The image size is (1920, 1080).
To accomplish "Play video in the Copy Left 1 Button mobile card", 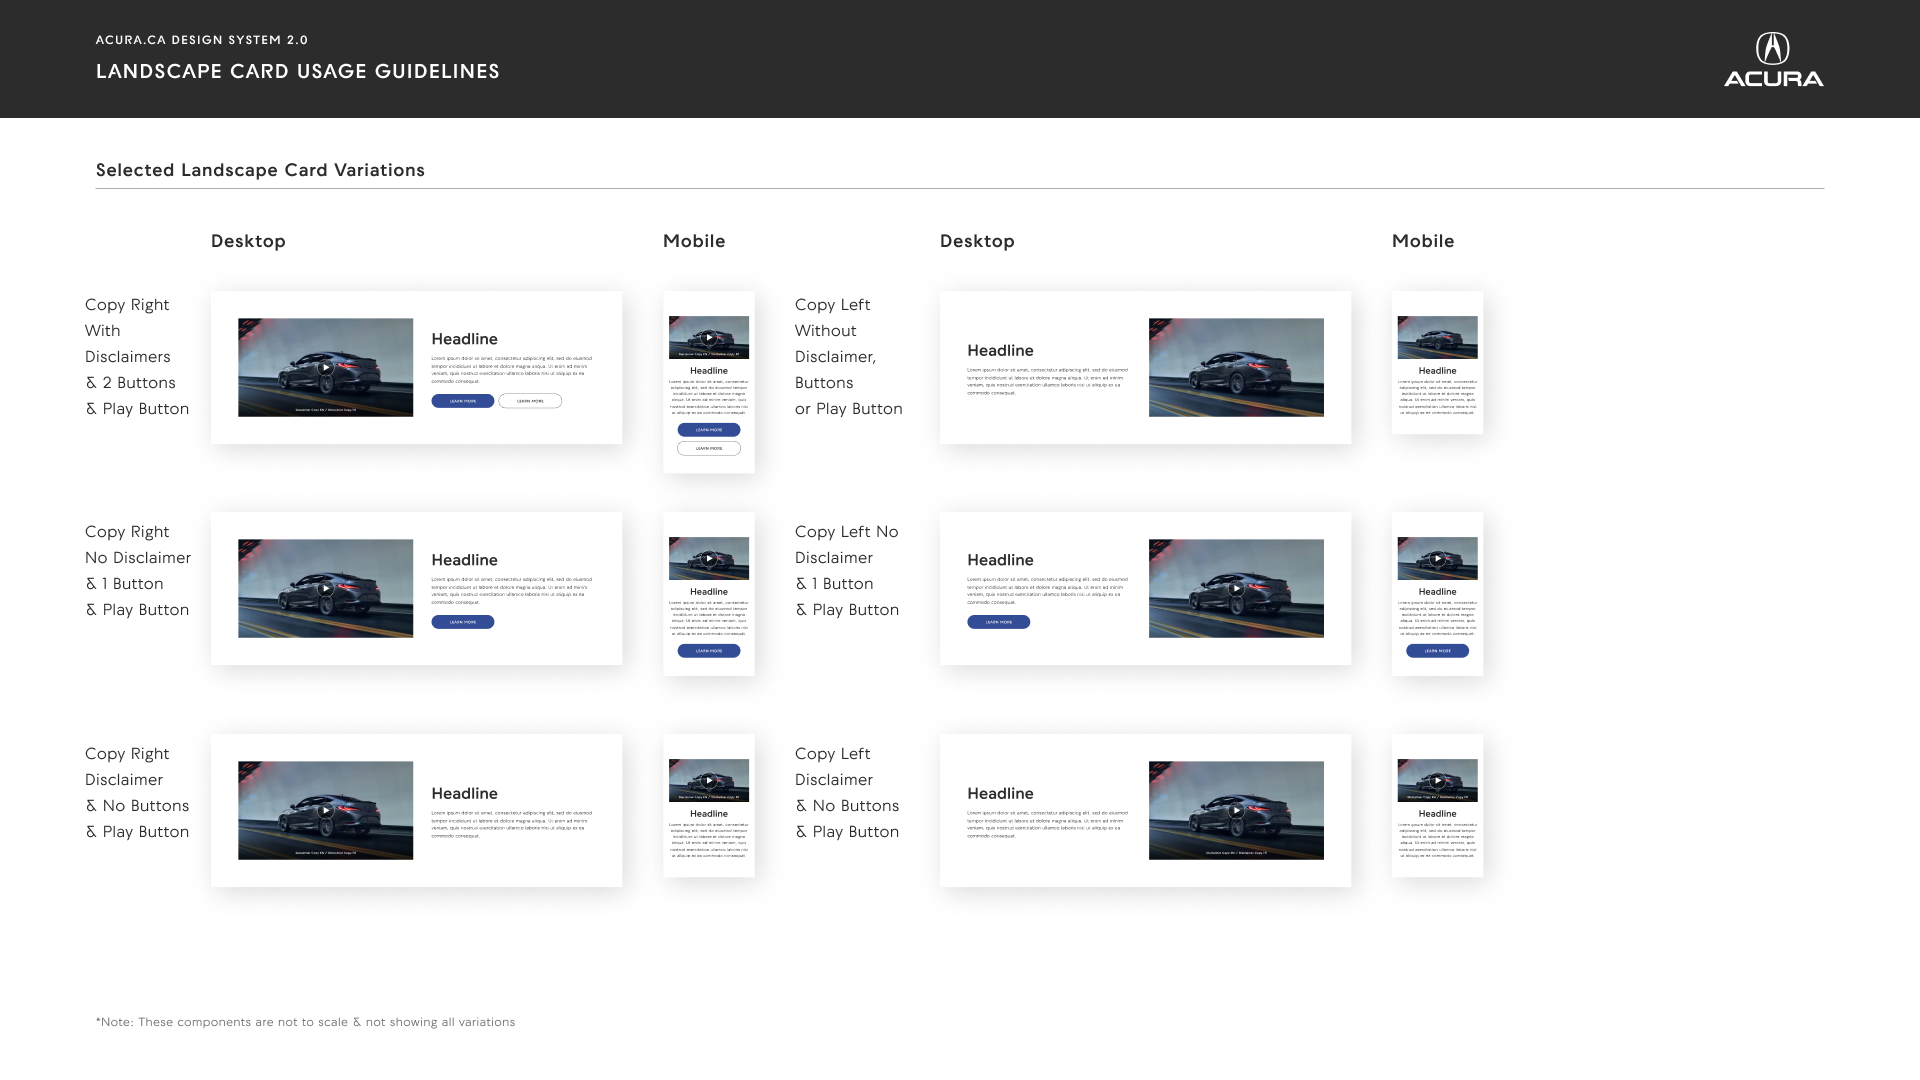I will click(x=1437, y=559).
